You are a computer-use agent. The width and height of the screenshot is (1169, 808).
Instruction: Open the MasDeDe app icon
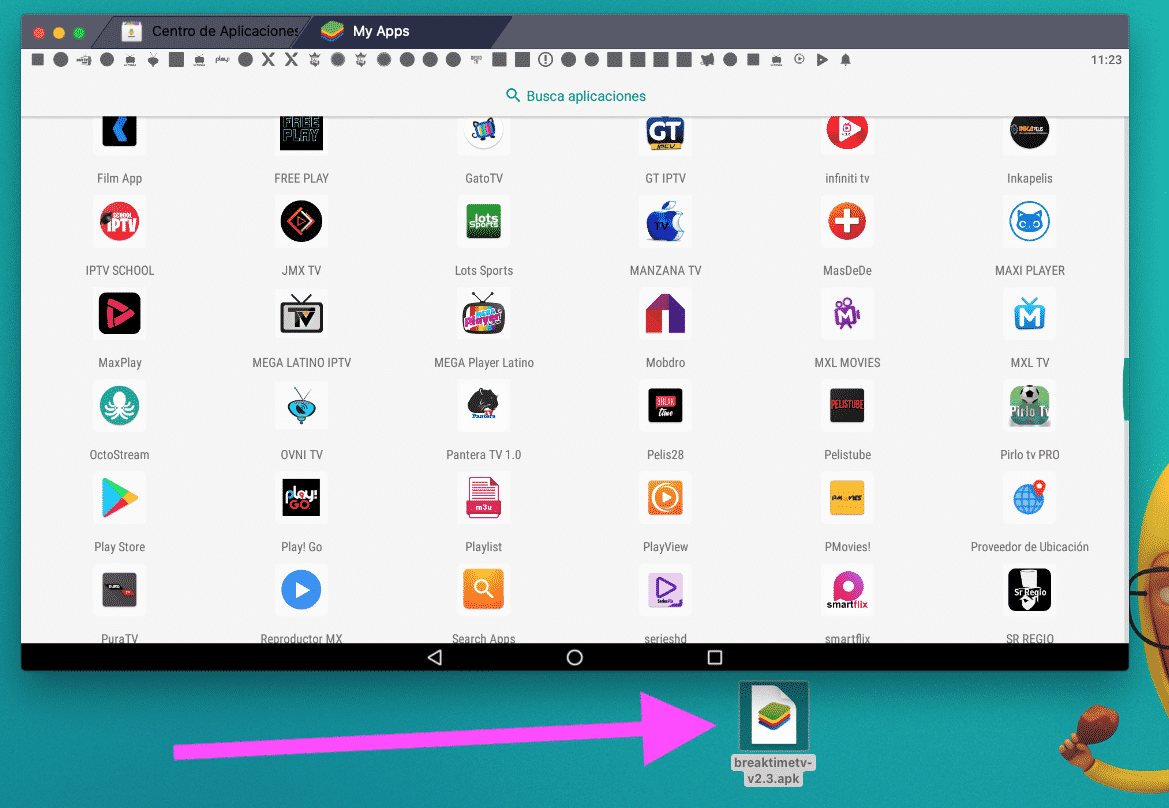(847, 223)
